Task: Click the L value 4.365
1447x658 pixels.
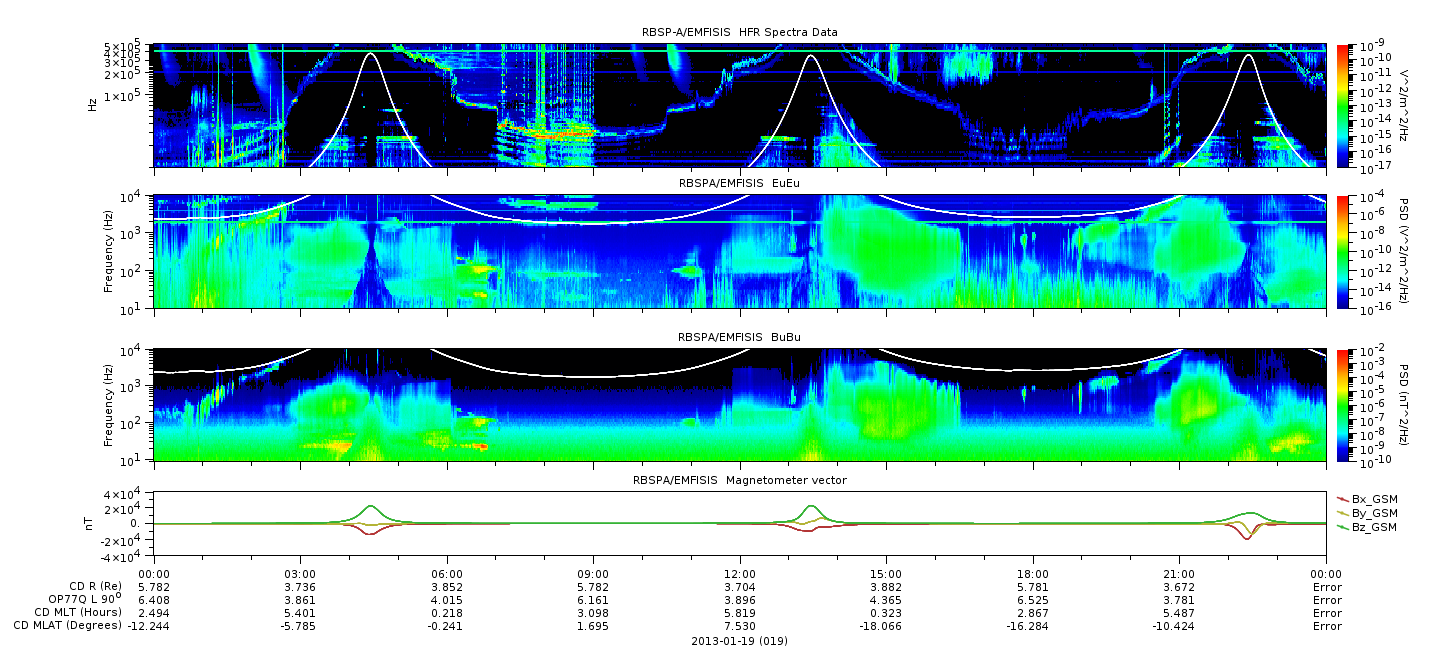Action: pos(886,599)
